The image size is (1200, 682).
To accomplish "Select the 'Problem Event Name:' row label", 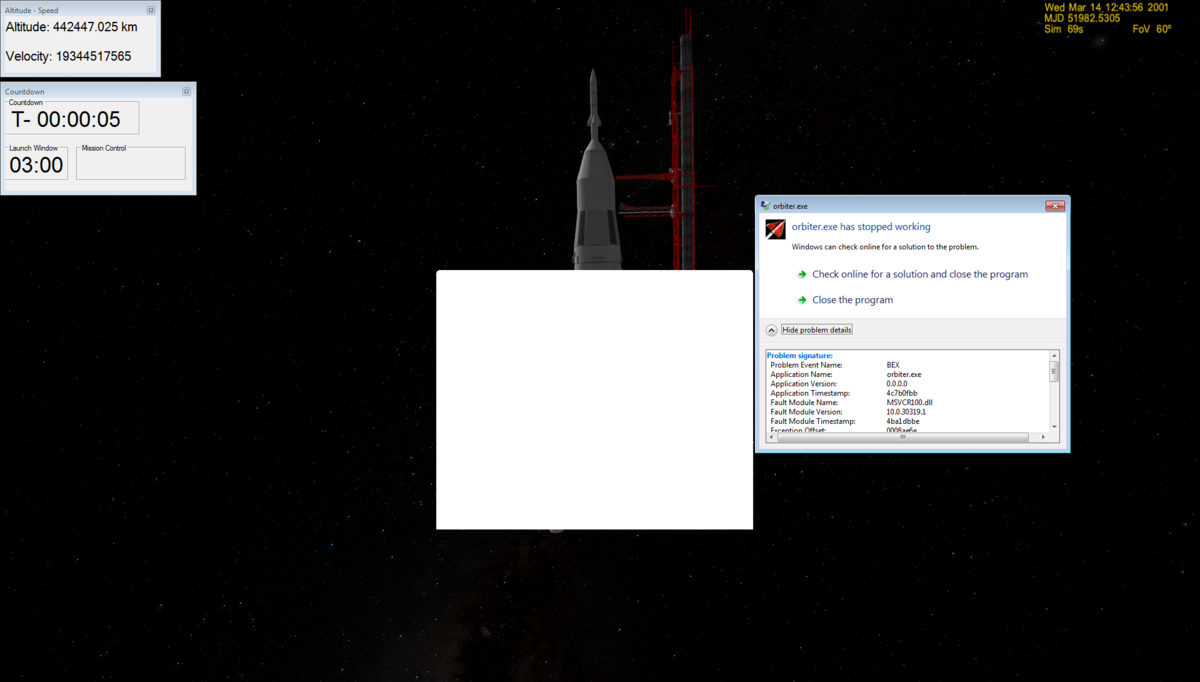I will click(x=806, y=365).
